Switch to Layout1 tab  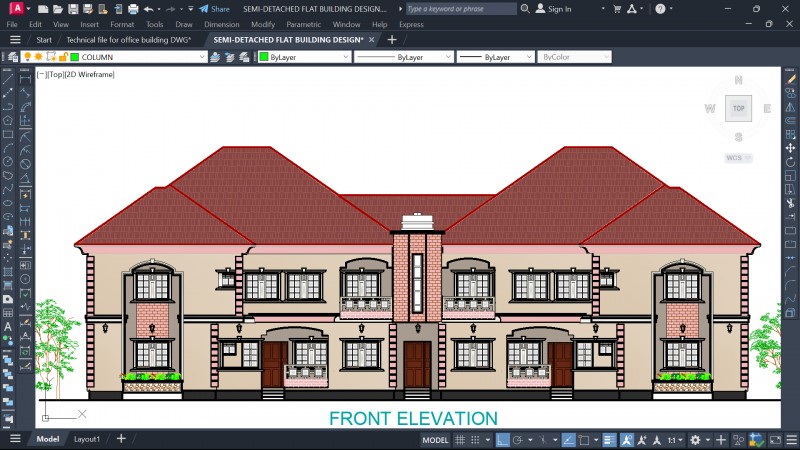click(x=87, y=439)
